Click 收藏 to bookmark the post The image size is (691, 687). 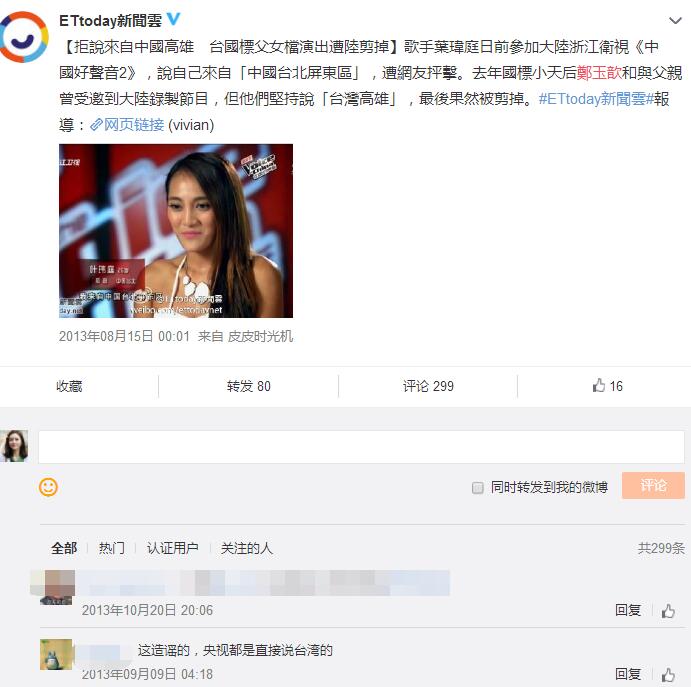69,386
